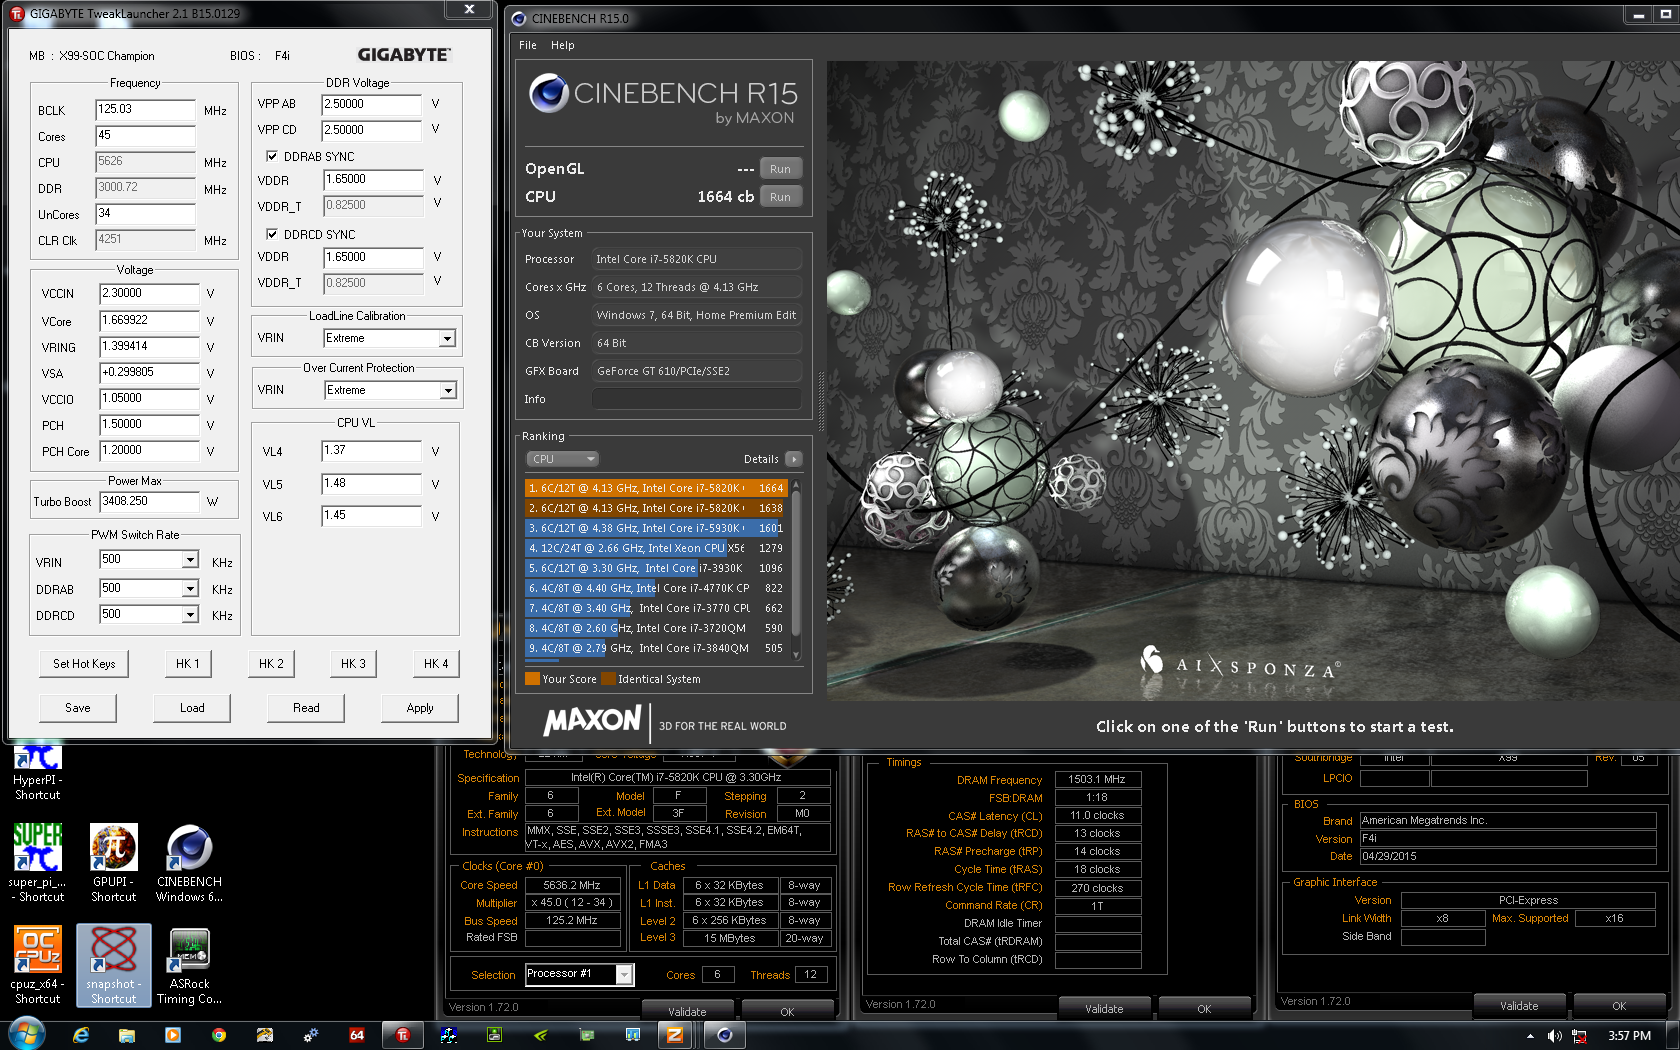Viewport: 1680px width, 1050px height.
Task: Click the Cores multiplier input field
Action: click(x=145, y=136)
